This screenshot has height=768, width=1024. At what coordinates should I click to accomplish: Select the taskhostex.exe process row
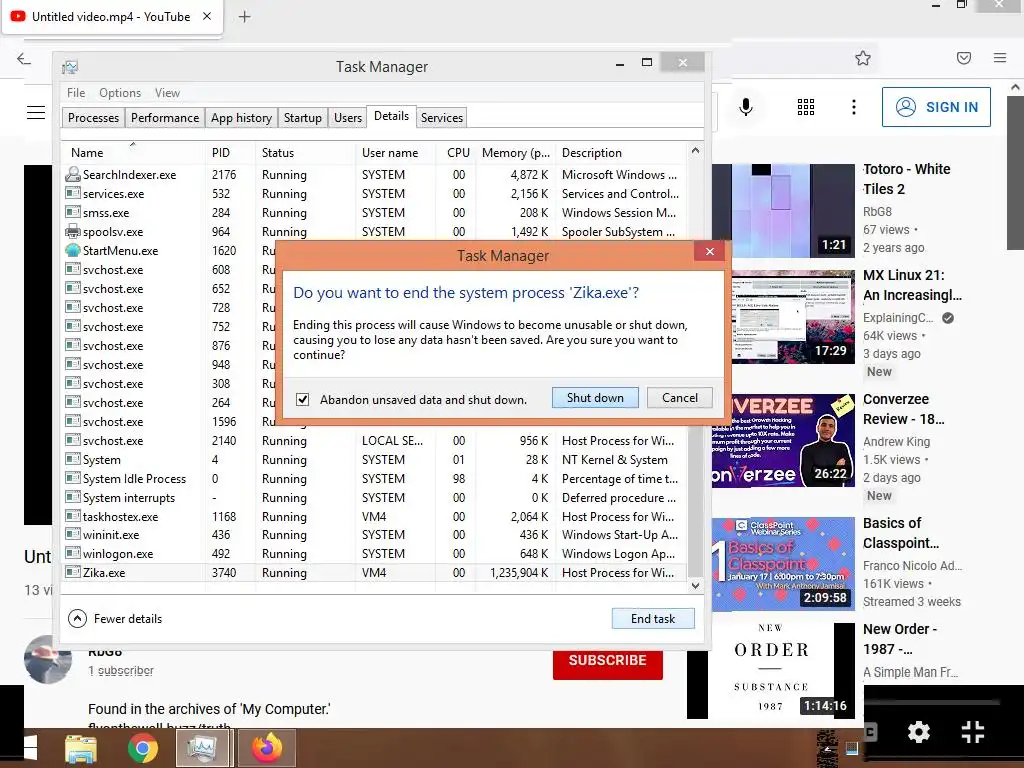pyautogui.click(x=372, y=517)
